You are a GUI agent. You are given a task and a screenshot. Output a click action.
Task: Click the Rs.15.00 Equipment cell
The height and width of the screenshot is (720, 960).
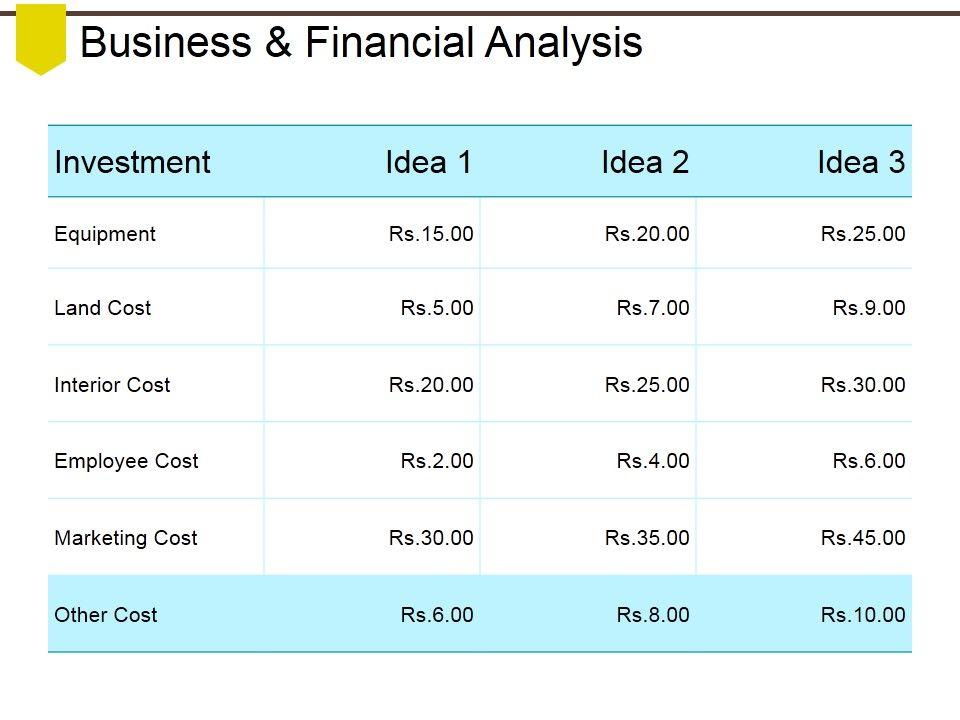[431, 234]
